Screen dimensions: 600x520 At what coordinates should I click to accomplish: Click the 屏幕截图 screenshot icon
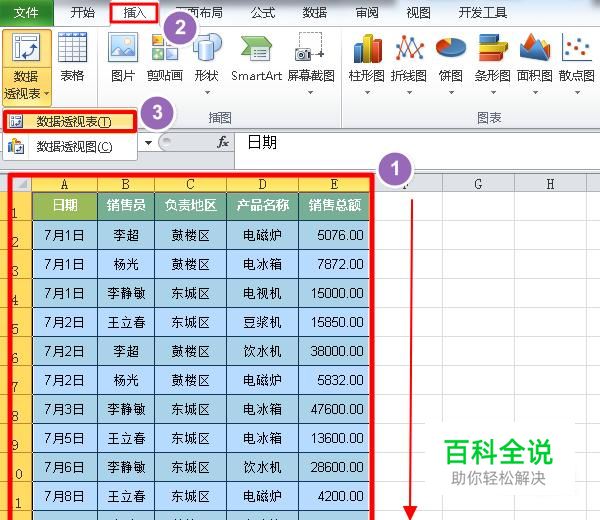point(310,47)
